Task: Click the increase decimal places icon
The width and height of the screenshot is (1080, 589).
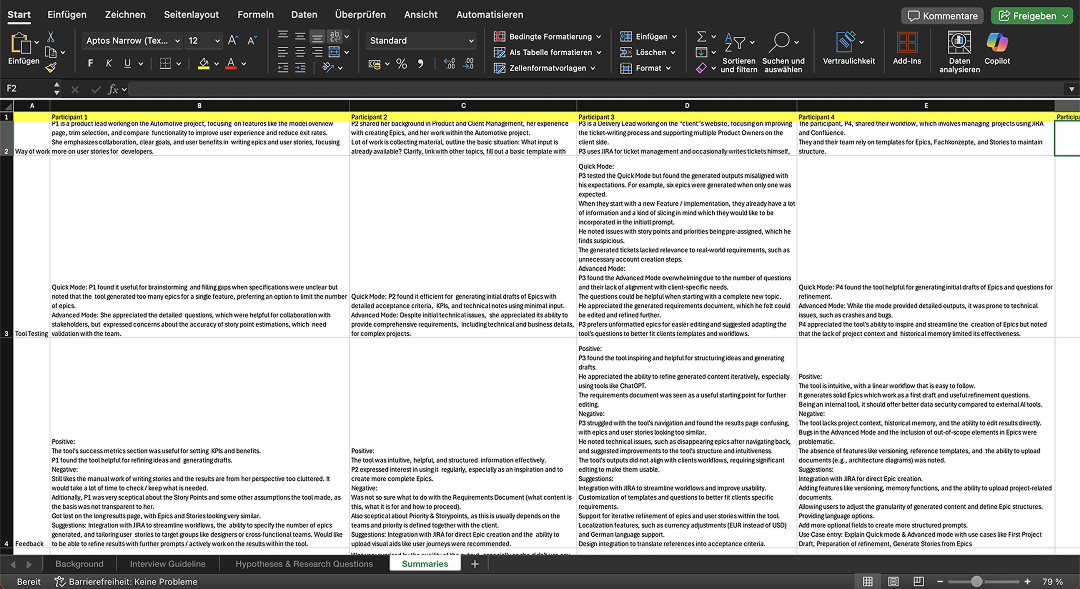Action: click(x=450, y=63)
